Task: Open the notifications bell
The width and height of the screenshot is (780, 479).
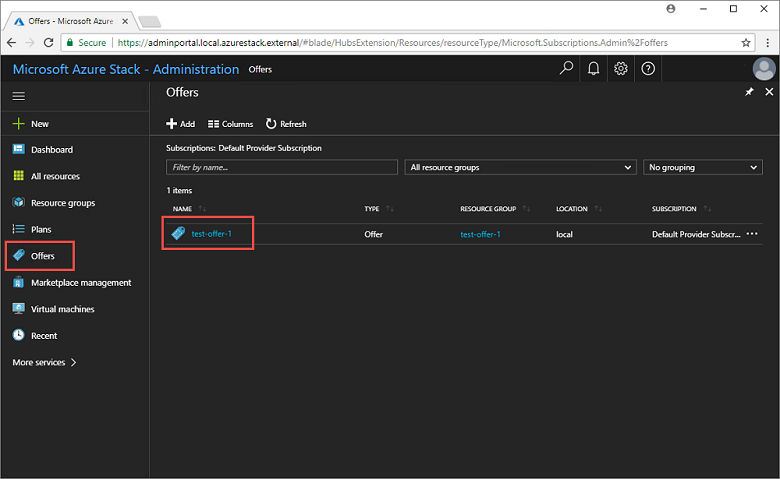Action: (x=594, y=69)
